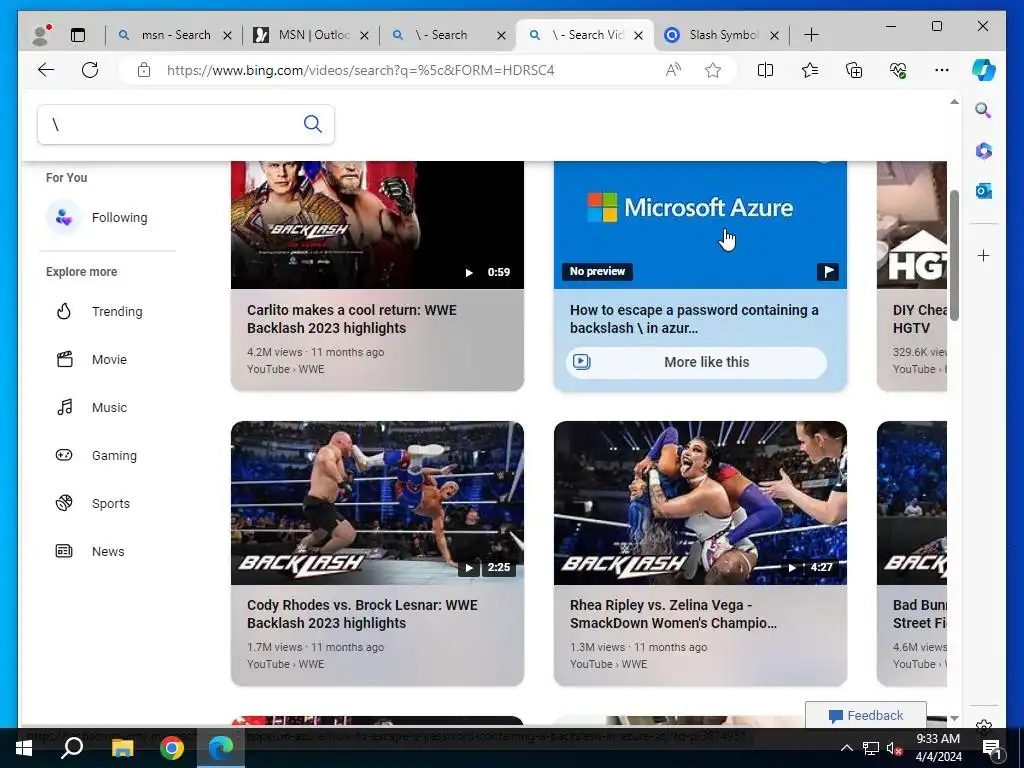1024x768 pixels.
Task: Open Settings and more ellipsis menu
Action: 942,70
